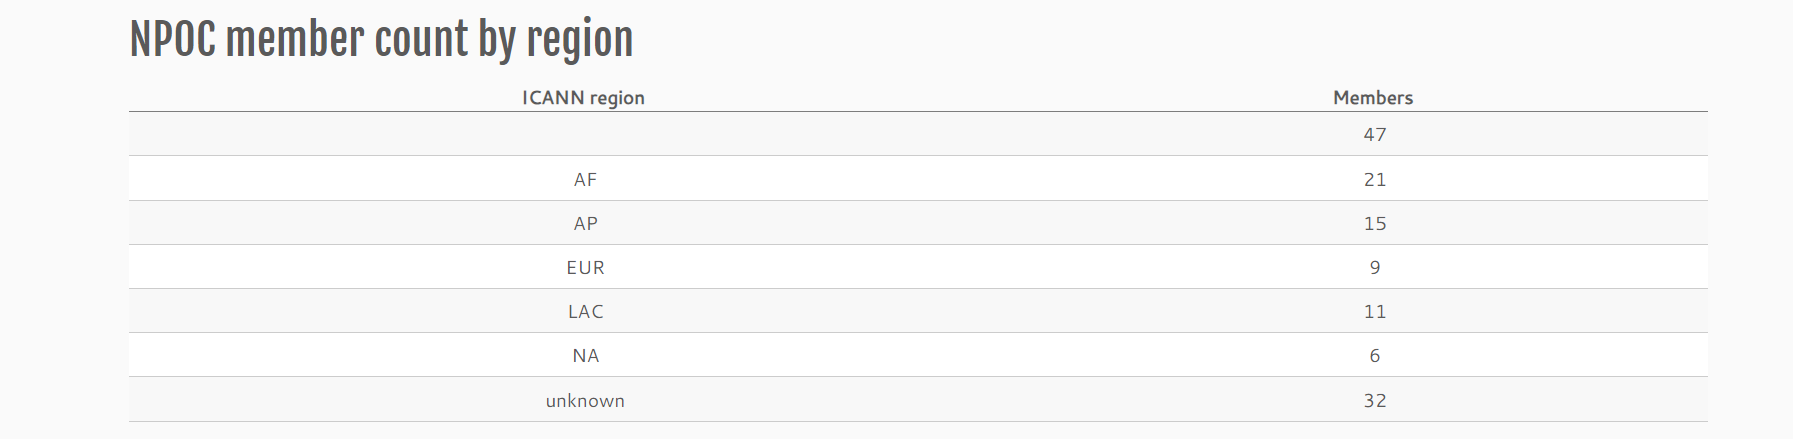The image size is (1793, 439).
Task: Click the 'Members' column header
Action: [x=1373, y=98]
